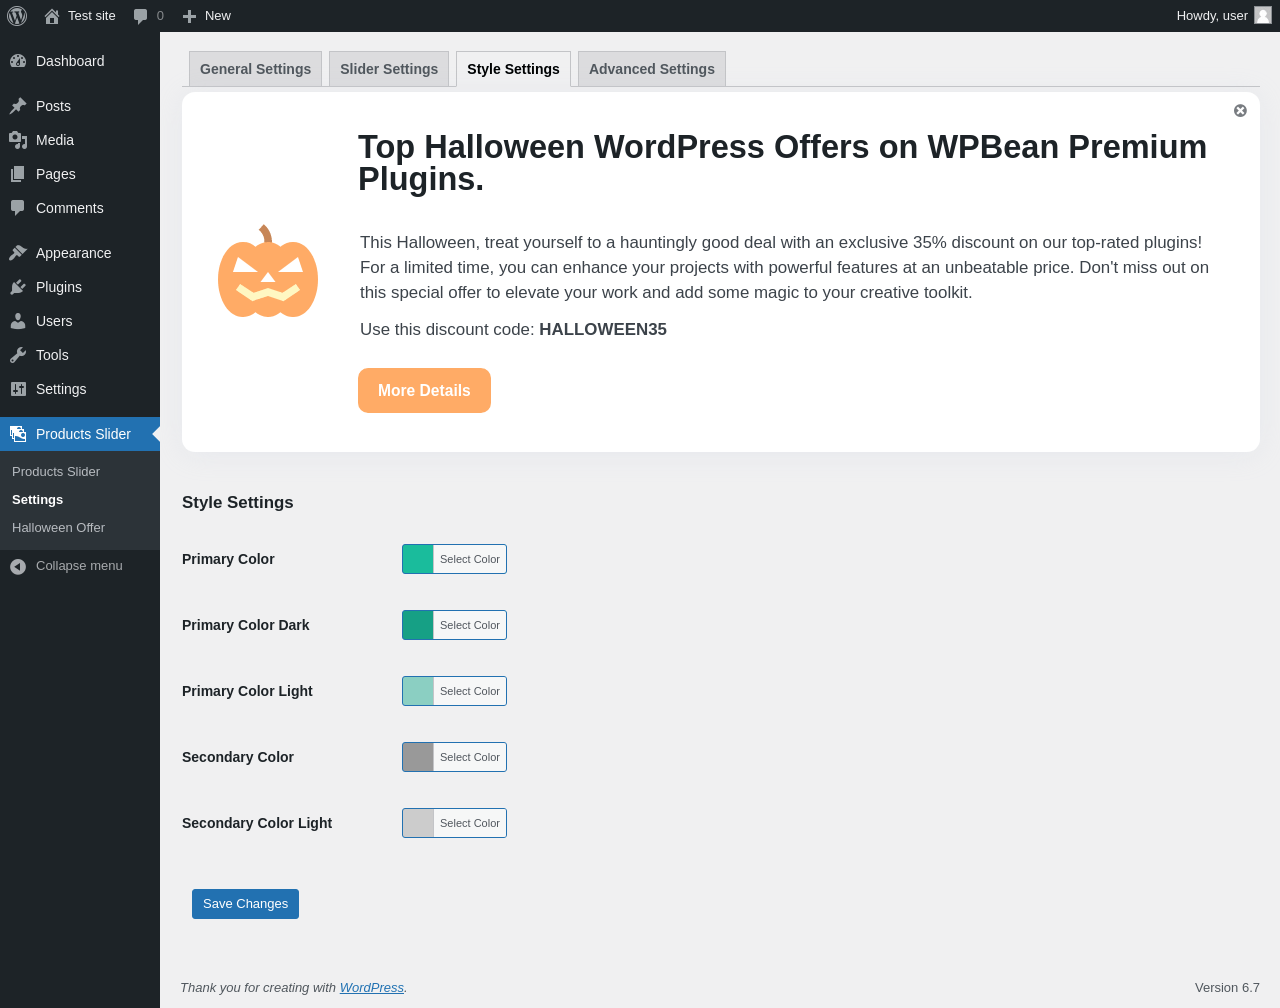Dismiss the Halloween offer notice
1280x1008 pixels.
coord(1240,111)
